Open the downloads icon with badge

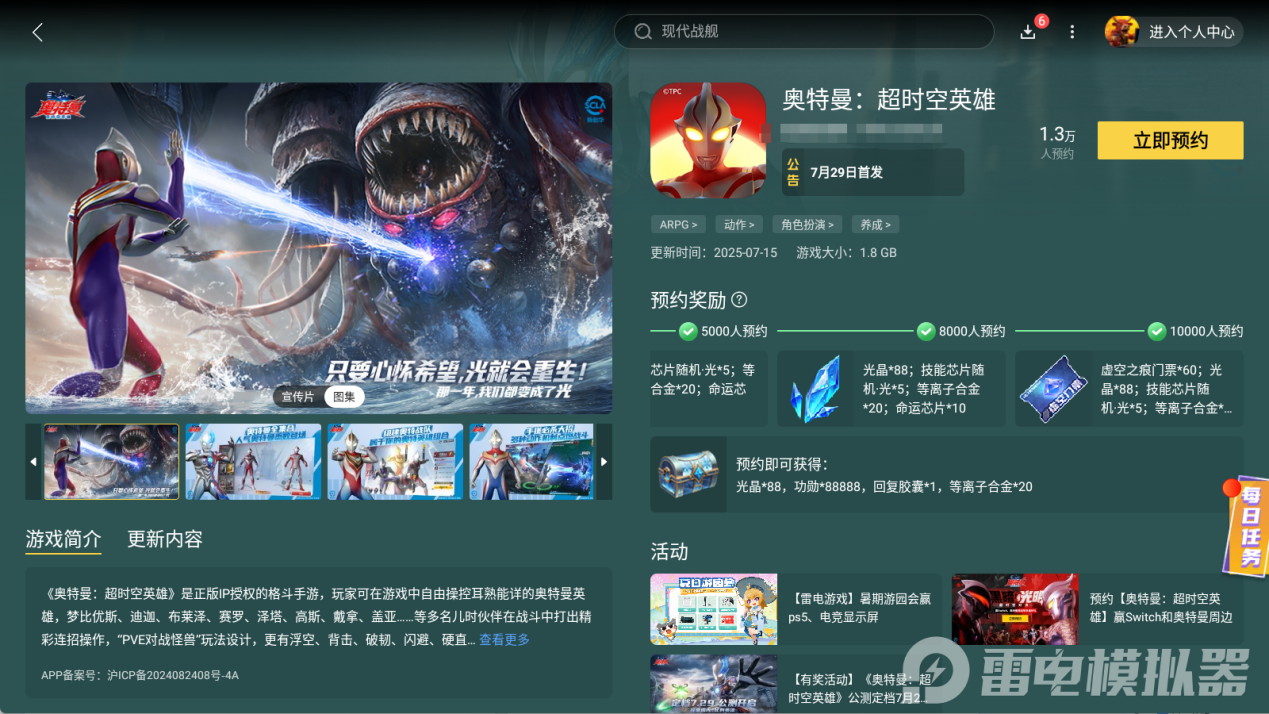(1029, 31)
